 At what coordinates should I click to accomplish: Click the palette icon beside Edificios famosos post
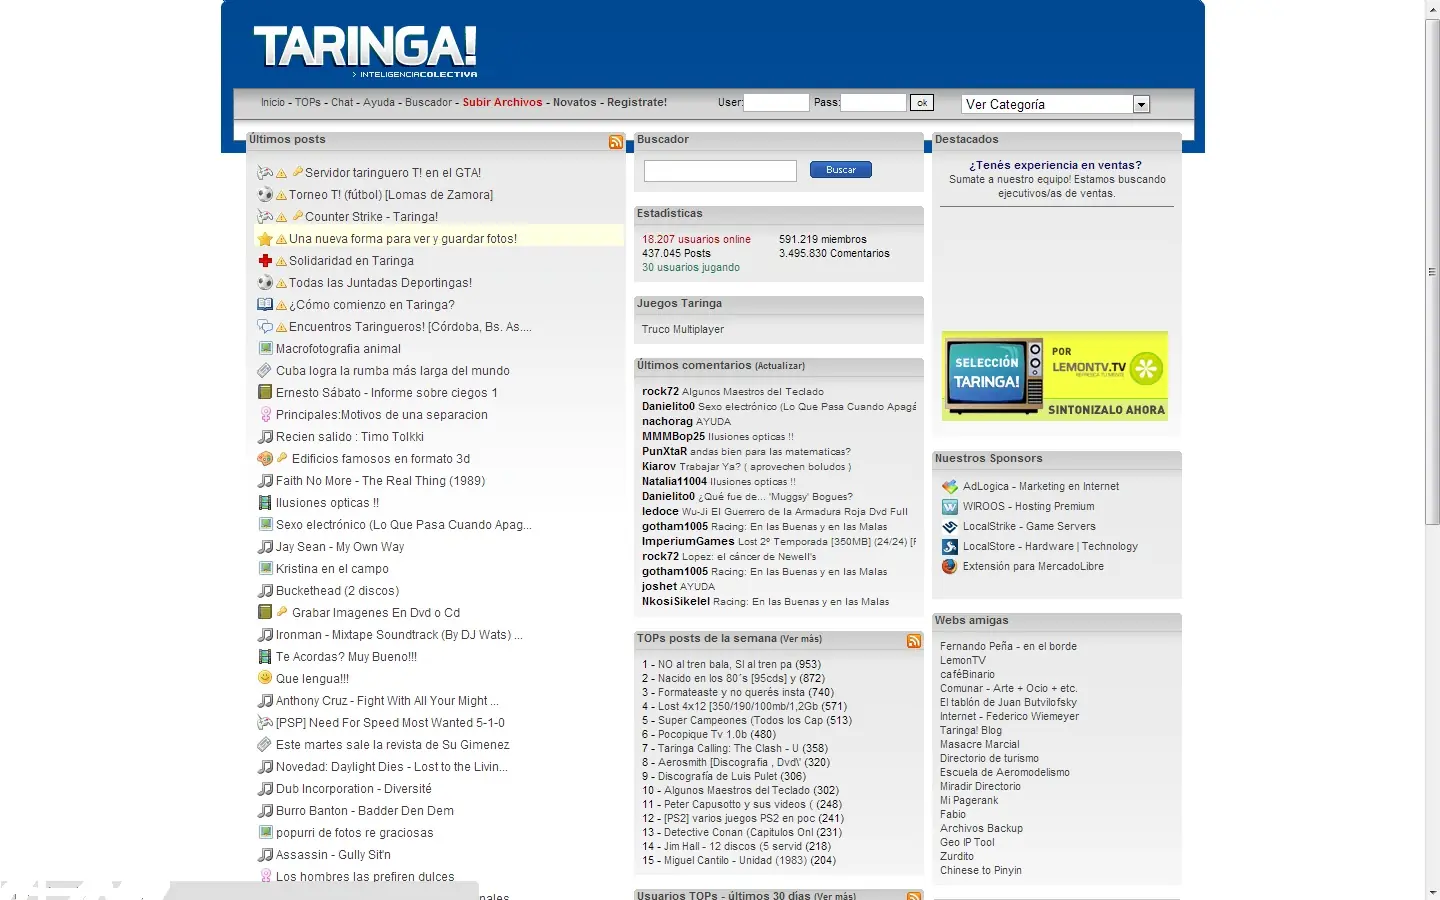point(265,459)
